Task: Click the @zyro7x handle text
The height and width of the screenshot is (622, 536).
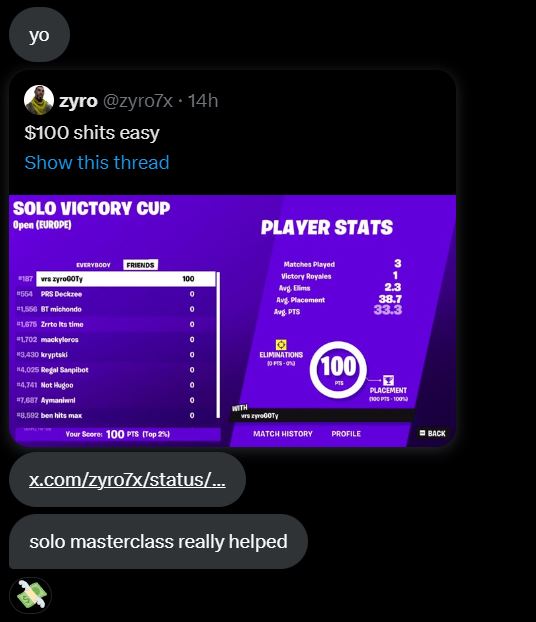Action: coord(138,101)
